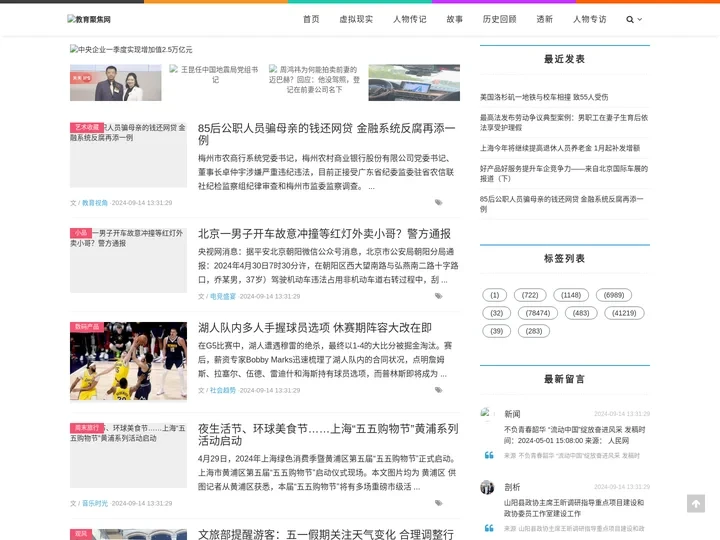Open 虚拟现实 menu item

pyautogui.click(x=356, y=19)
